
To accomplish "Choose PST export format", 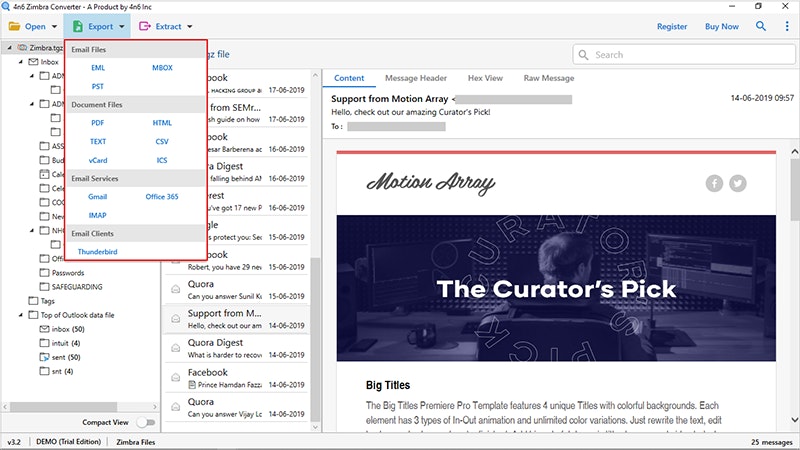I will point(97,87).
